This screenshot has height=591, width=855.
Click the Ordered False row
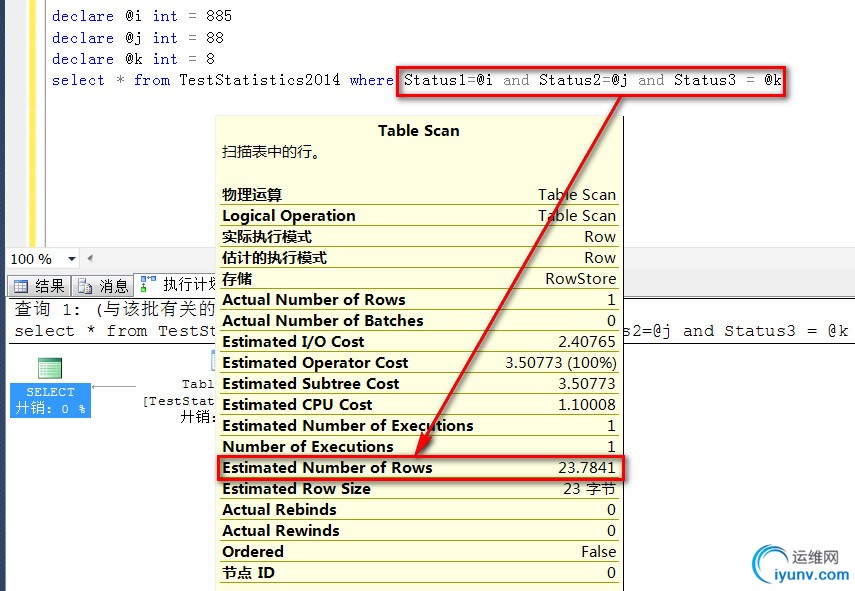(x=419, y=551)
